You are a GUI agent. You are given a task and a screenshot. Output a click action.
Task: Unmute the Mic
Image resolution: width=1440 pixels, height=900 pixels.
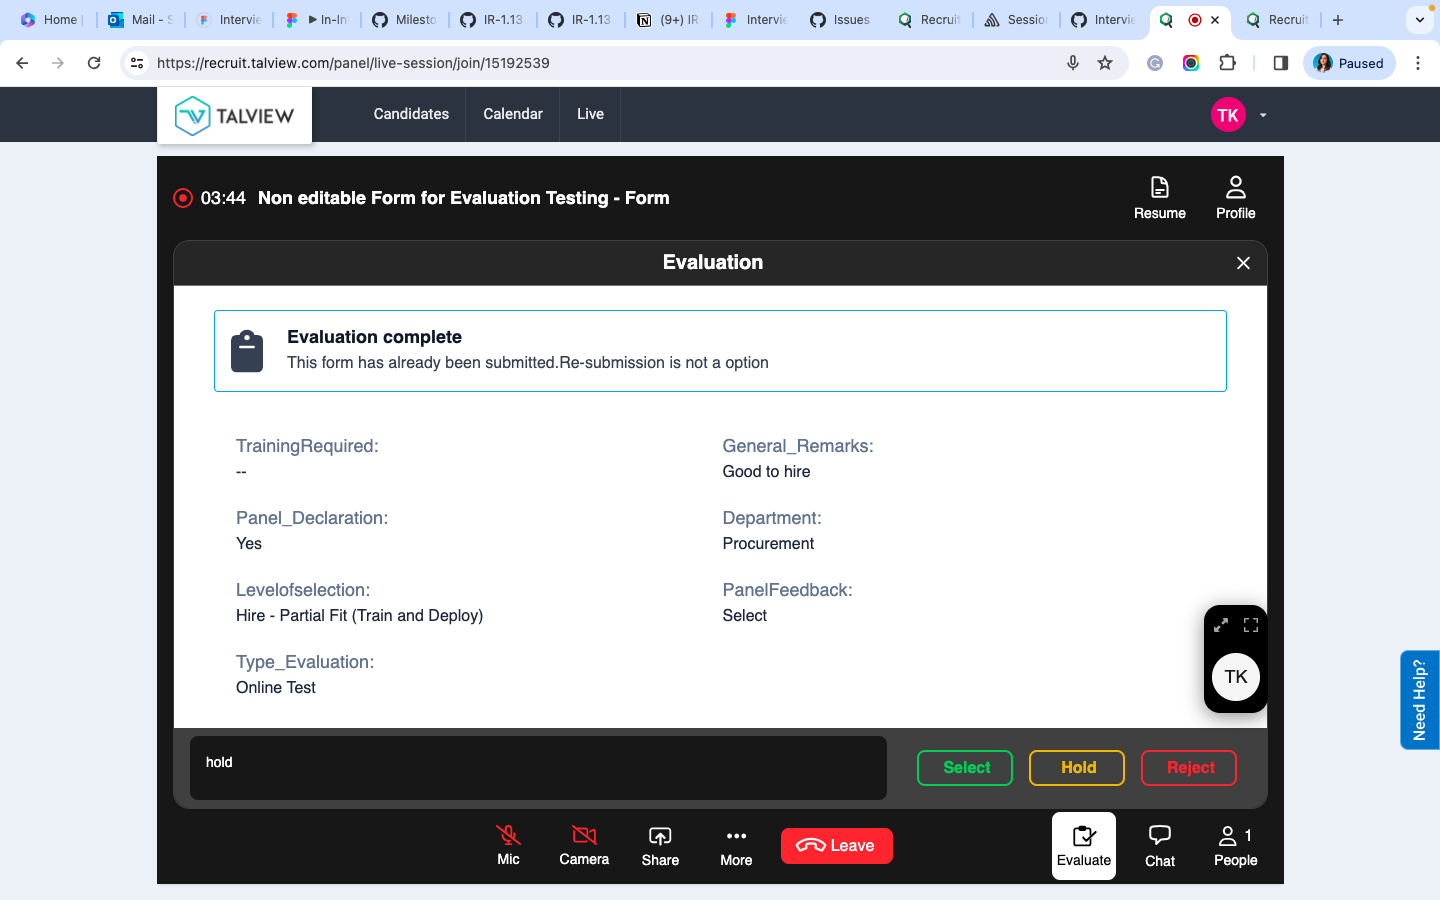[508, 845]
